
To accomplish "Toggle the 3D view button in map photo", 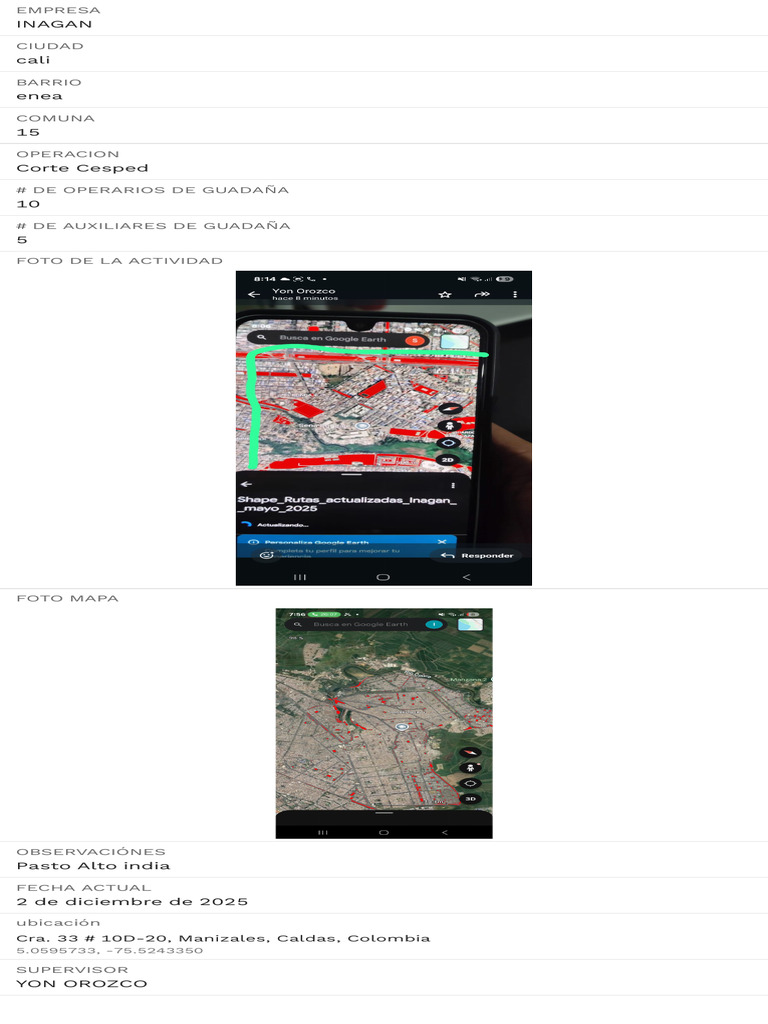I will point(470,799).
